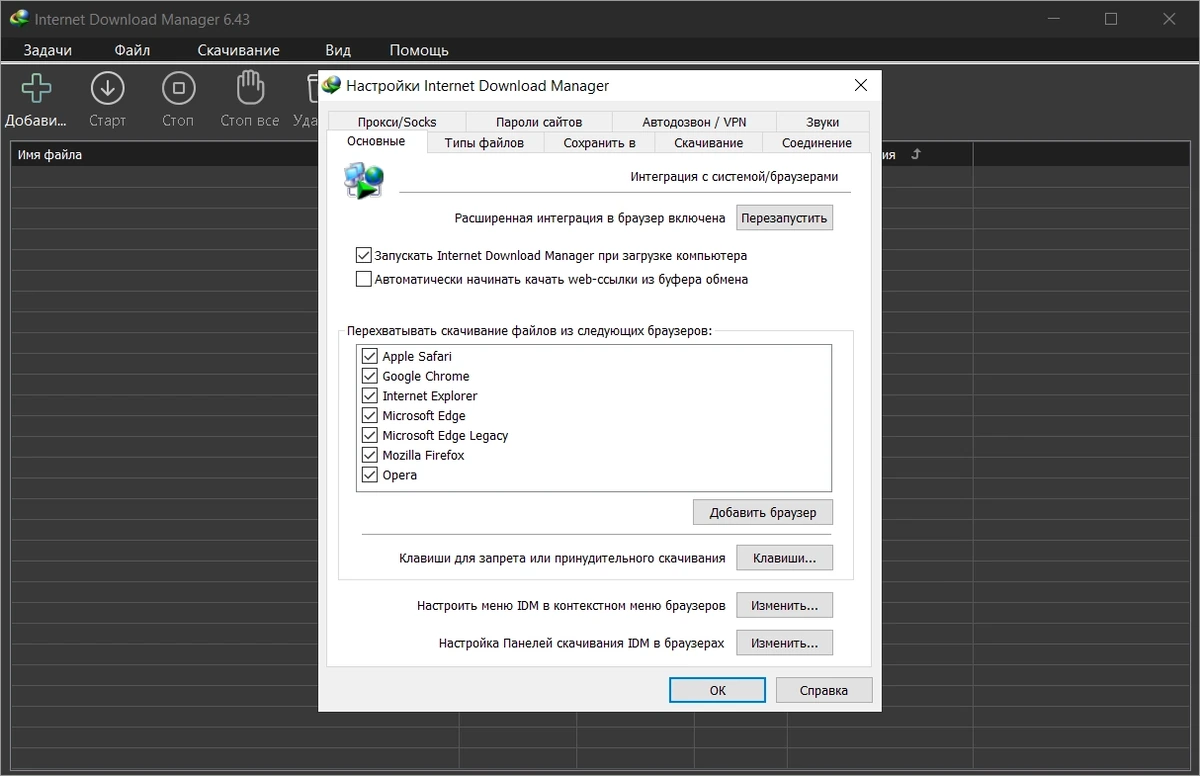Enable auto-download of clipboard web links checkbox

click(x=363, y=279)
